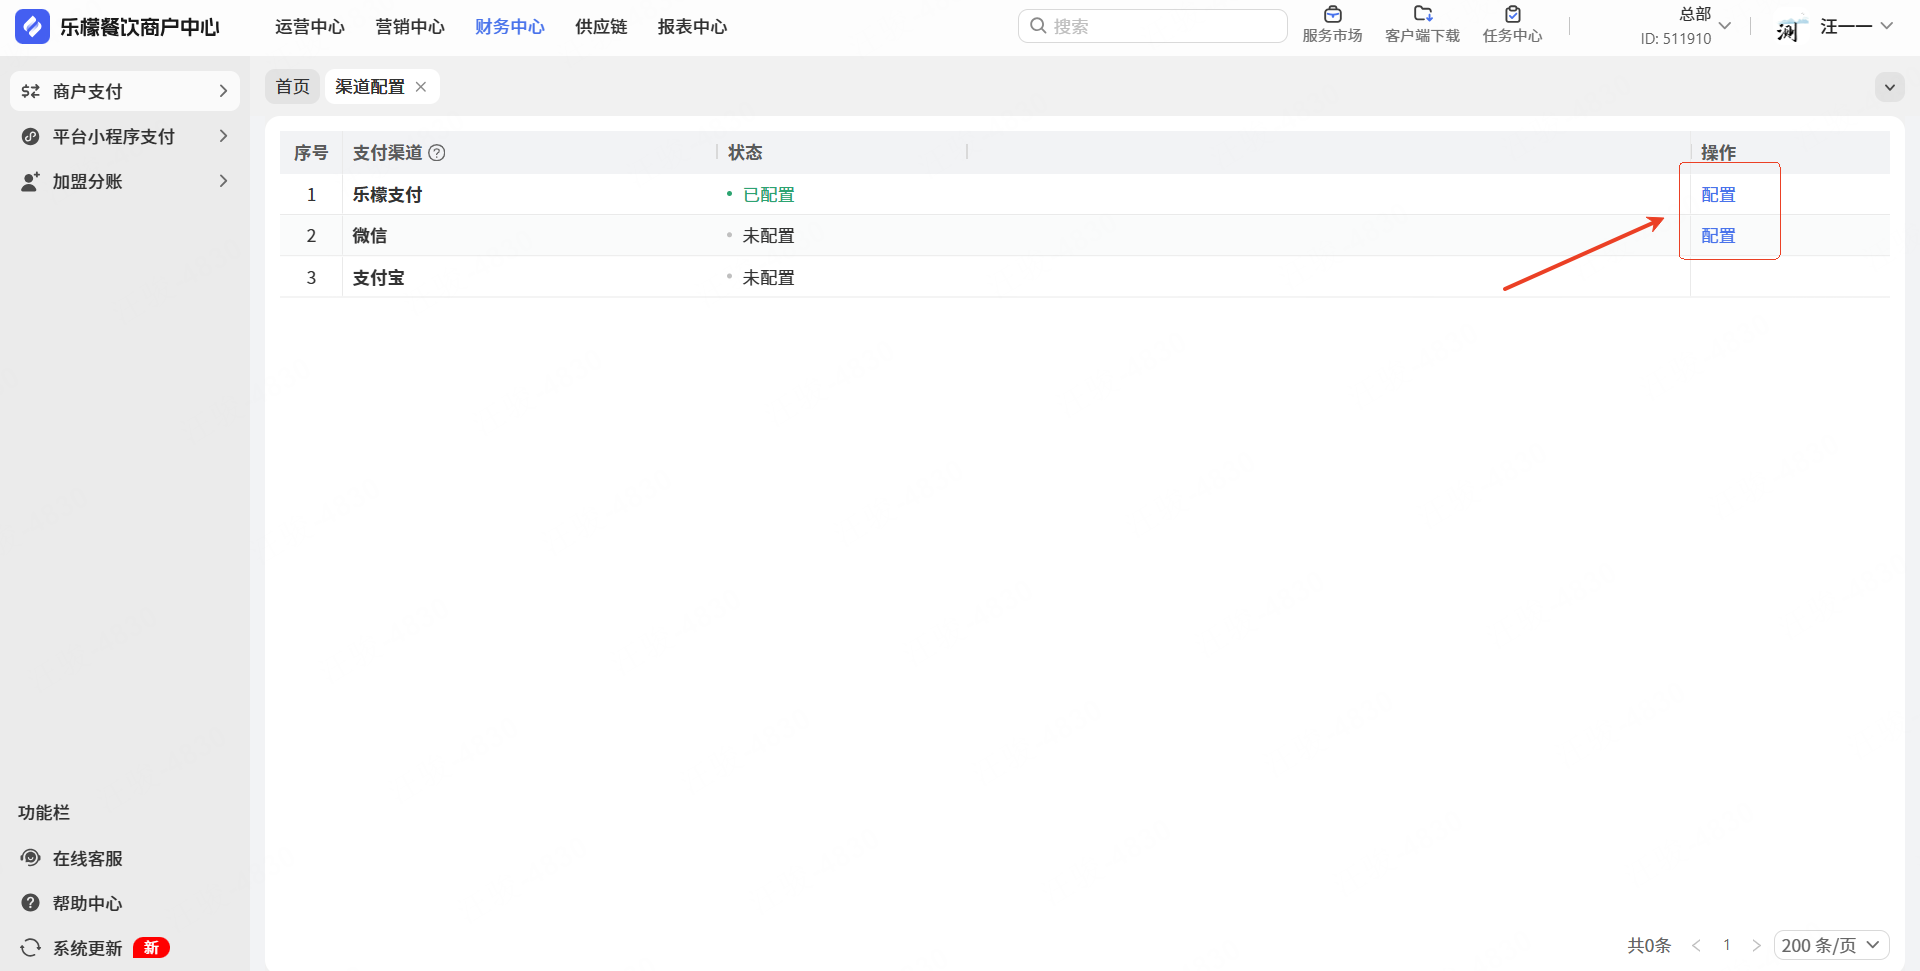Open the tabs overflow dropdown arrow
1920x971 pixels.
click(x=1890, y=87)
